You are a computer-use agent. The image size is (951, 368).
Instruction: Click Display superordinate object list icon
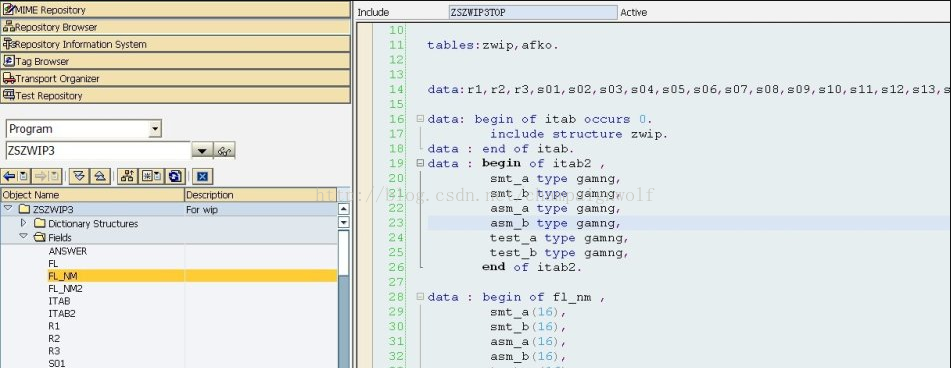(127, 176)
